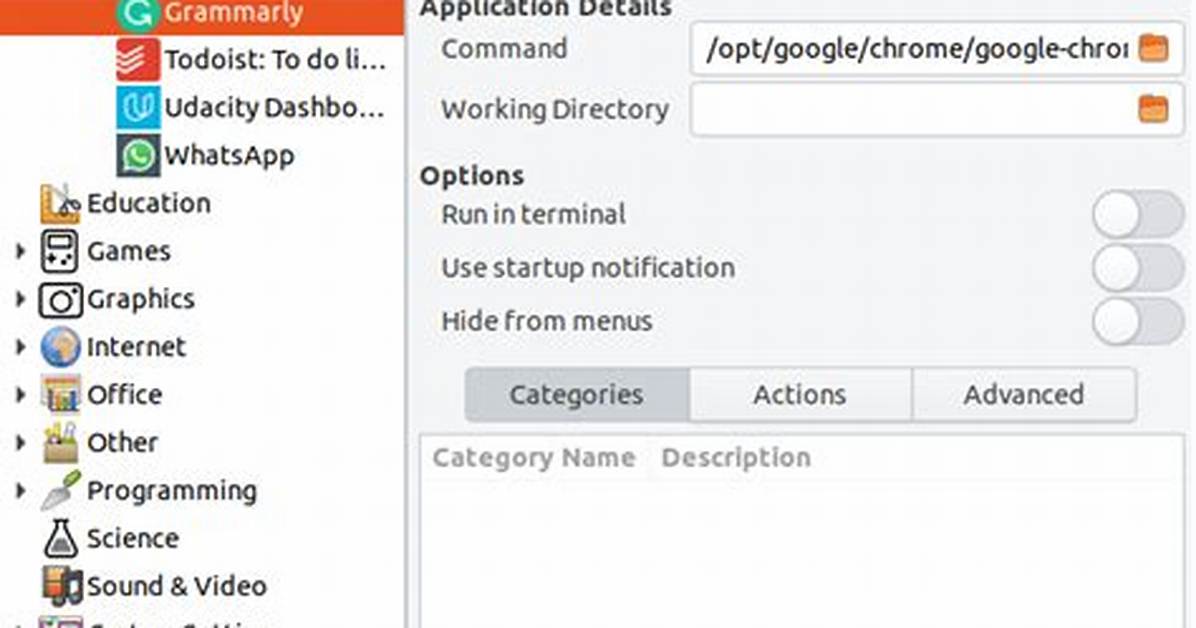The image size is (1196, 628).
Task: Select the Grammarly app icon
Action: pyautogui.click(x=138, y=13)
